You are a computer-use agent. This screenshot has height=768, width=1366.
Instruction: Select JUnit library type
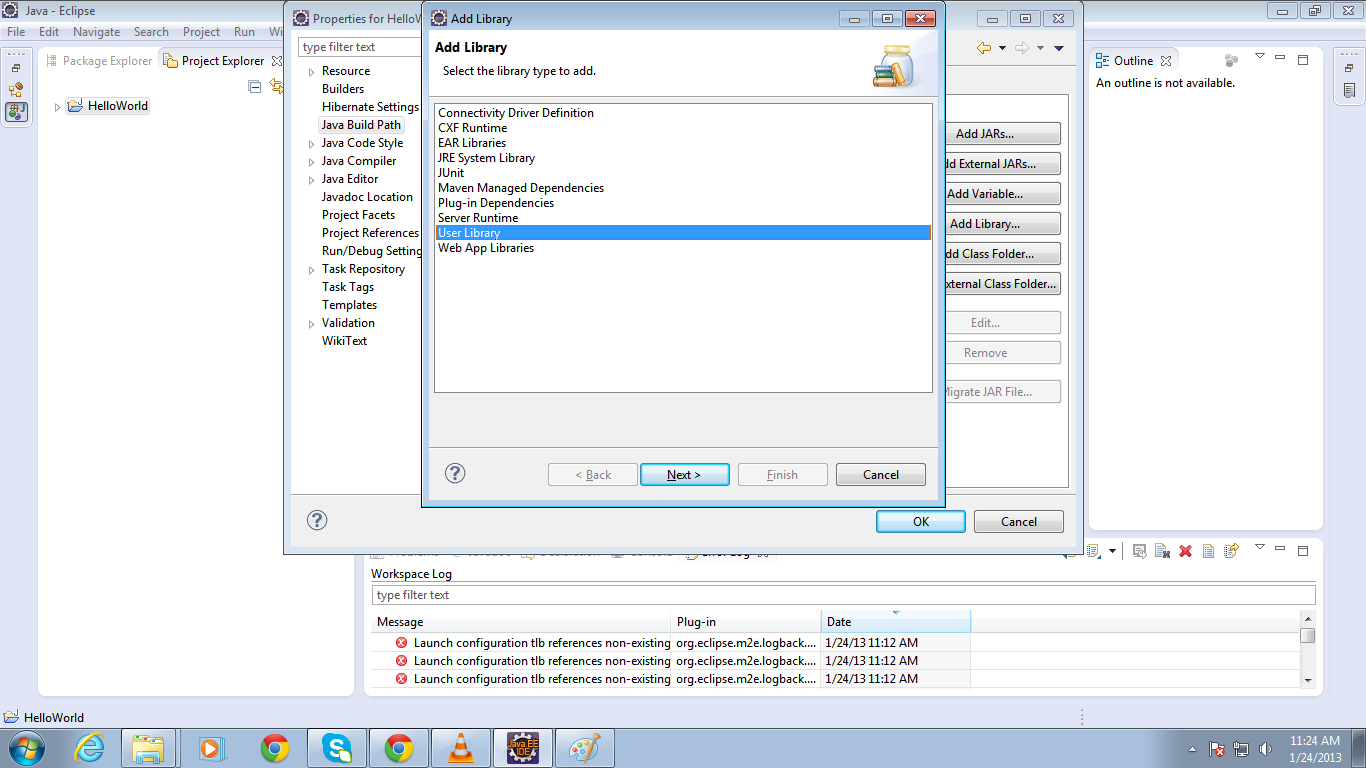pos(451,173)
